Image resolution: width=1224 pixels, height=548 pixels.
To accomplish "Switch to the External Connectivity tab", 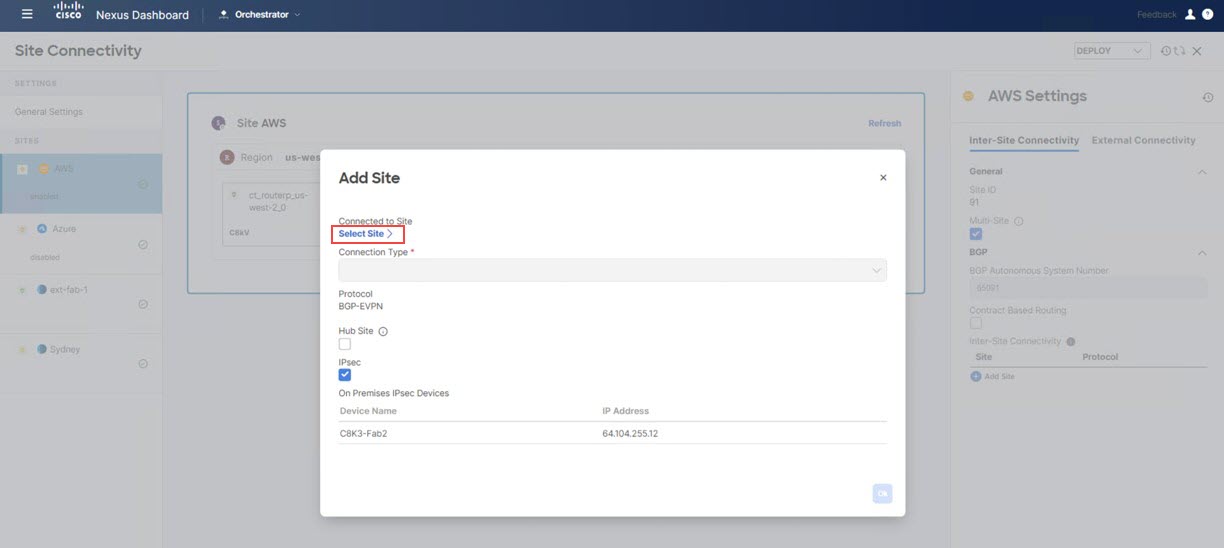I will coord(1143,140).
